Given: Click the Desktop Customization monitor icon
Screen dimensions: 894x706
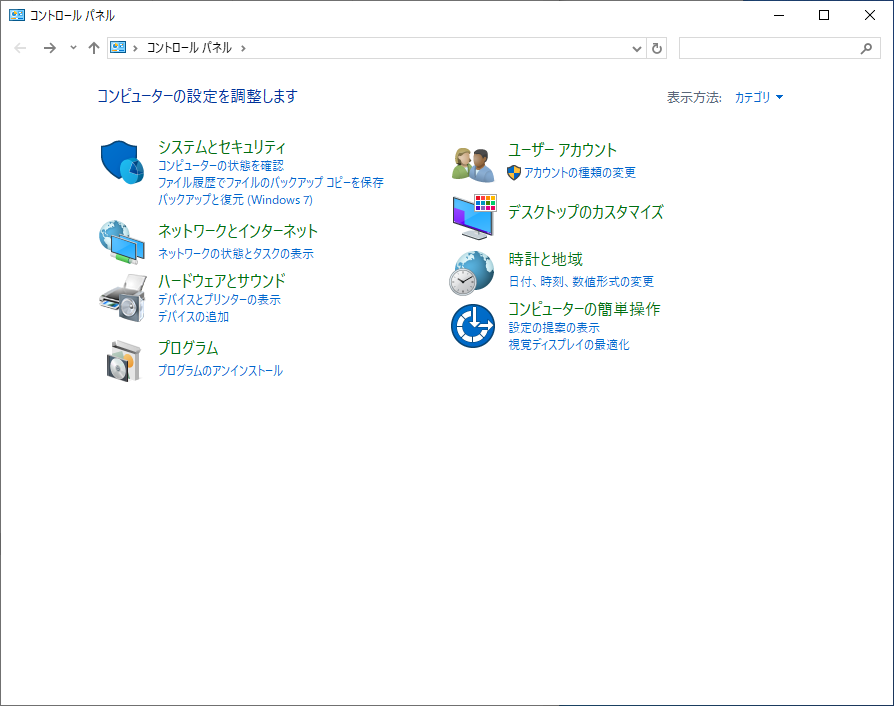Looking at the screenshot, I should [474, 217].
